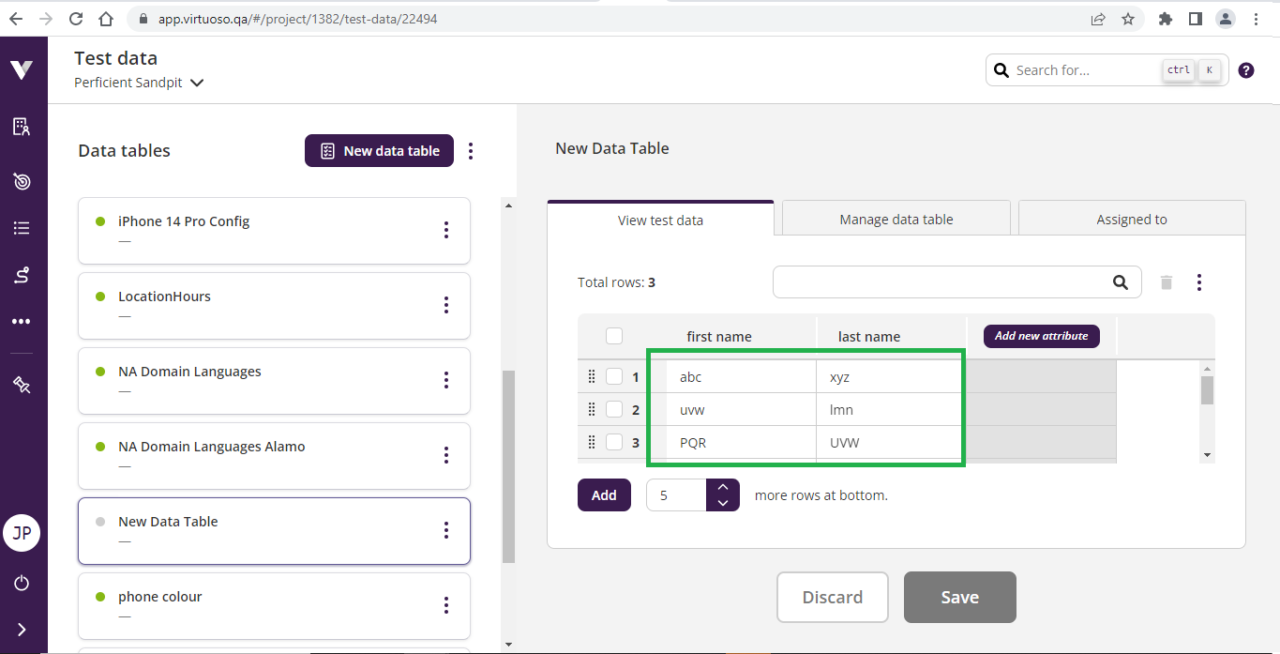Select the pin/extensions icon in the sidebar
The image size is (1280, 654).
tap(22, 383)
